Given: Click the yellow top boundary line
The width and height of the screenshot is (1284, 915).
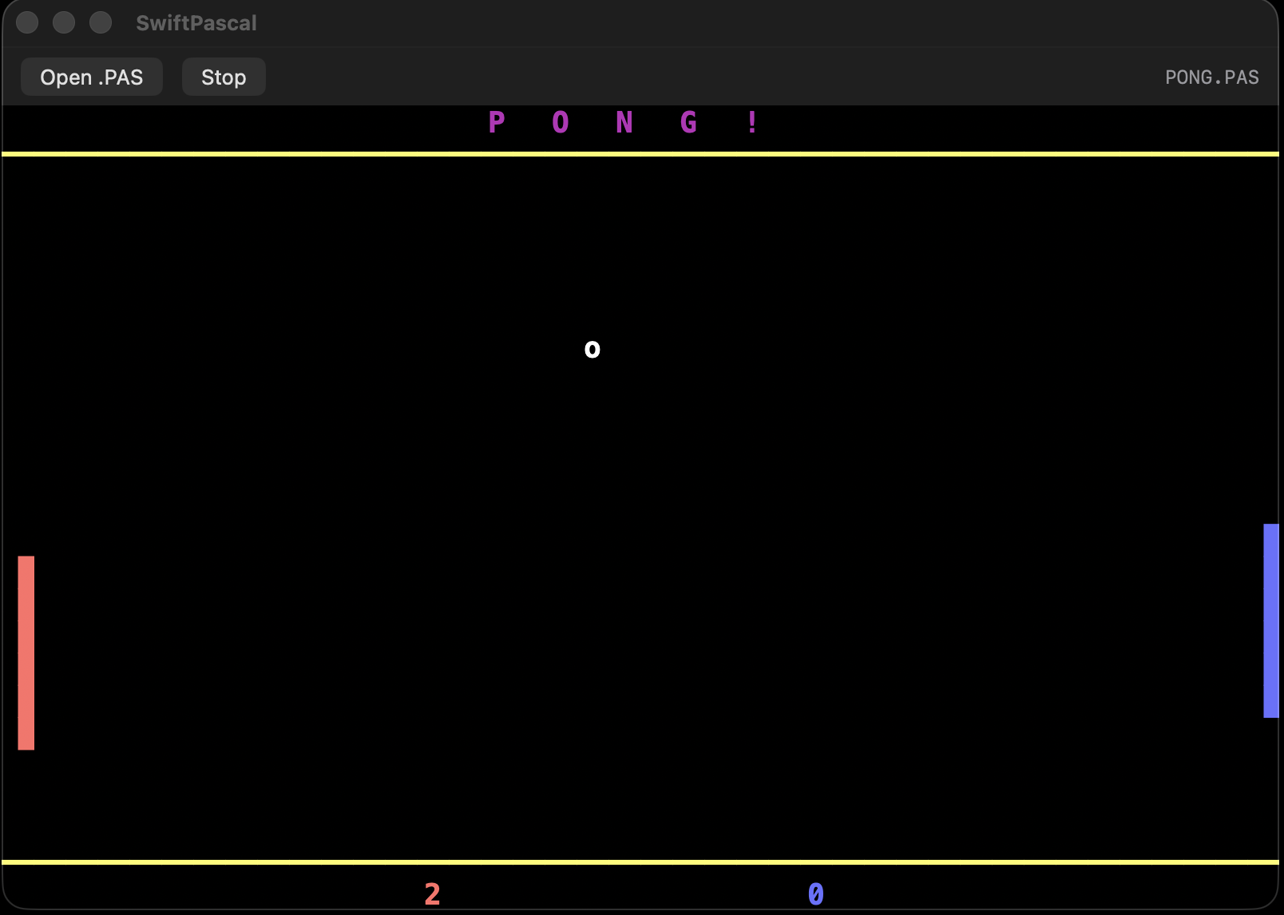Looking at the screenshot, I should (640, 154).
